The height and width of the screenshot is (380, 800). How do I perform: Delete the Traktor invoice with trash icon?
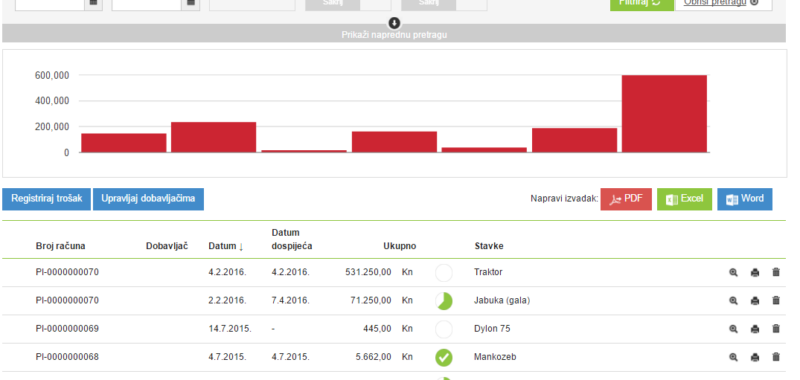click(776, 272)
